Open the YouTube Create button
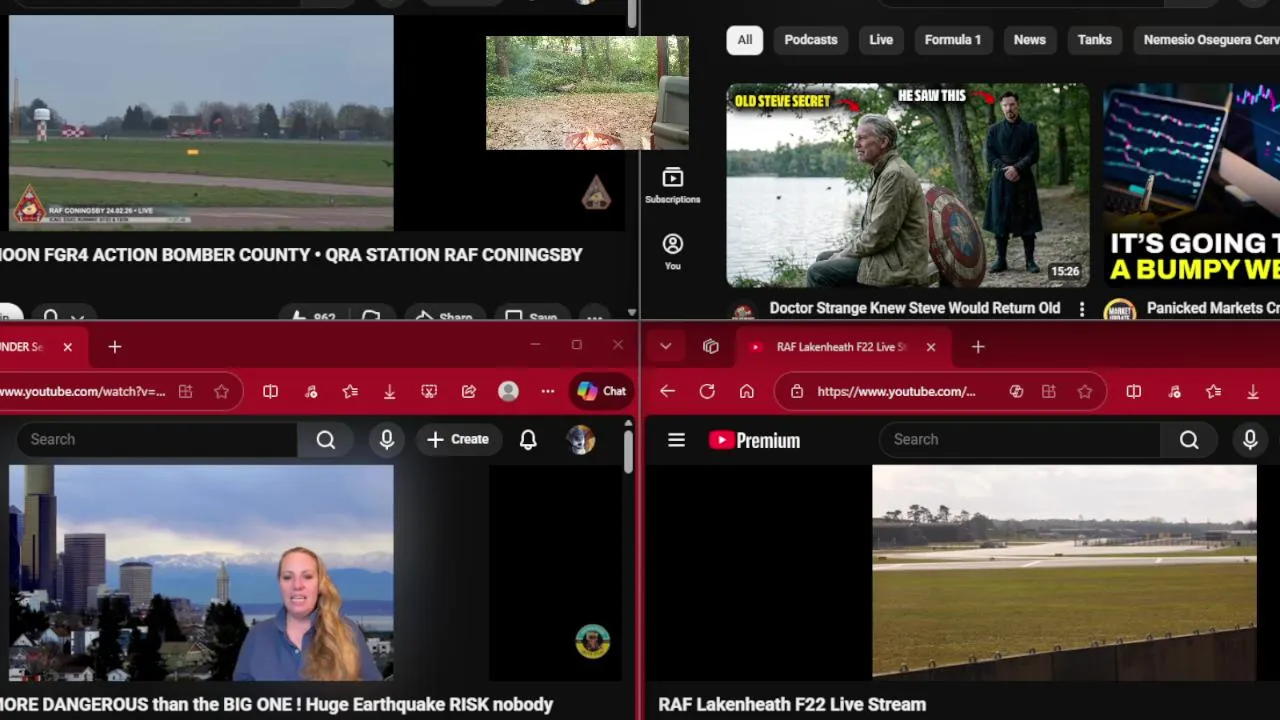This screenshot has height=720, width=1280. pos(458,440)
